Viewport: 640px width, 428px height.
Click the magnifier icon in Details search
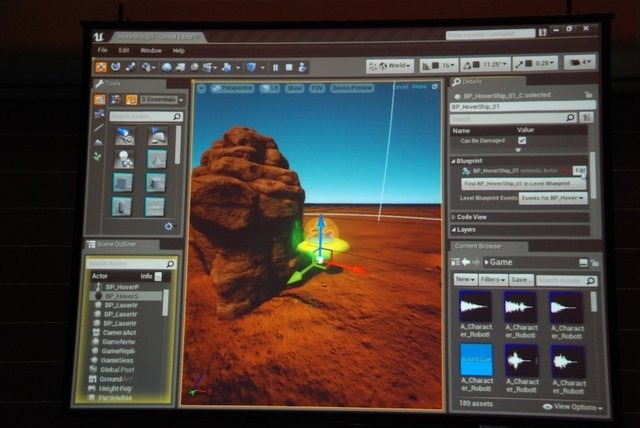point(570,118)
